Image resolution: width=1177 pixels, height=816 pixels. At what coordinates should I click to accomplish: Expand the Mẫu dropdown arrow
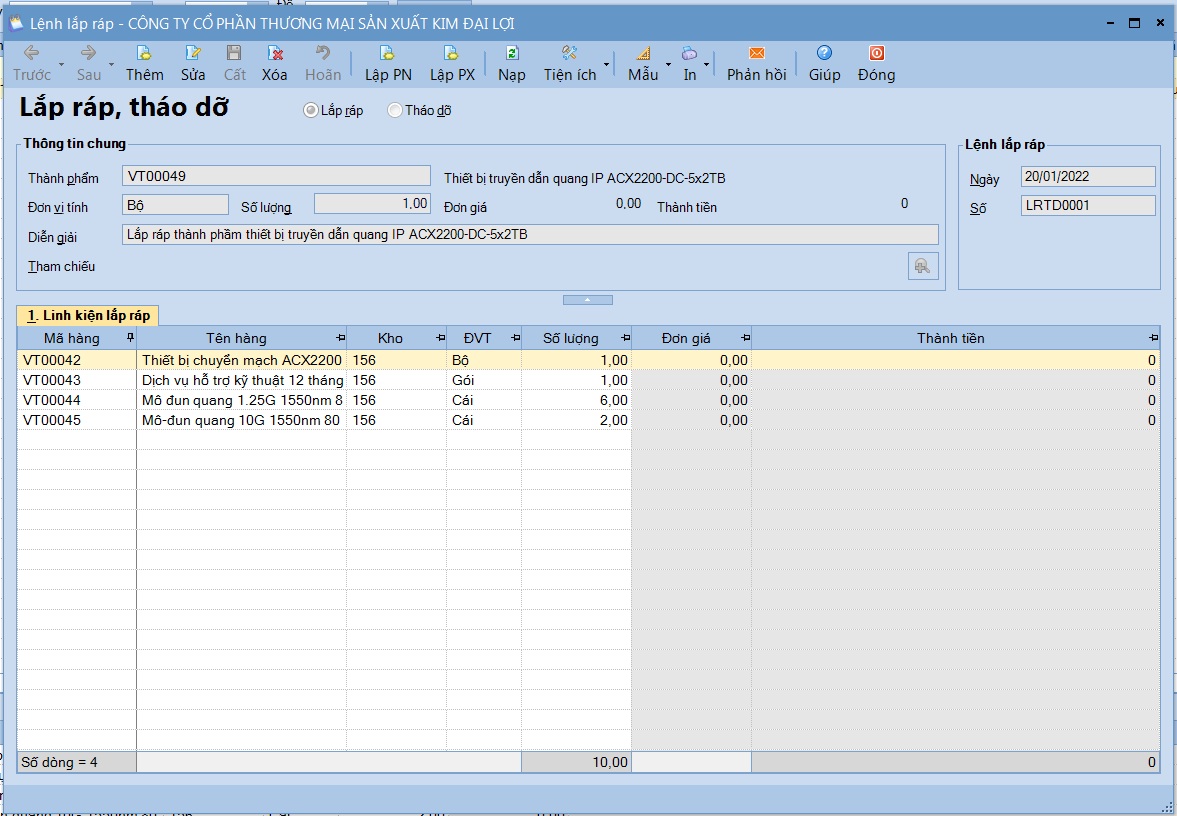(668, 65)
